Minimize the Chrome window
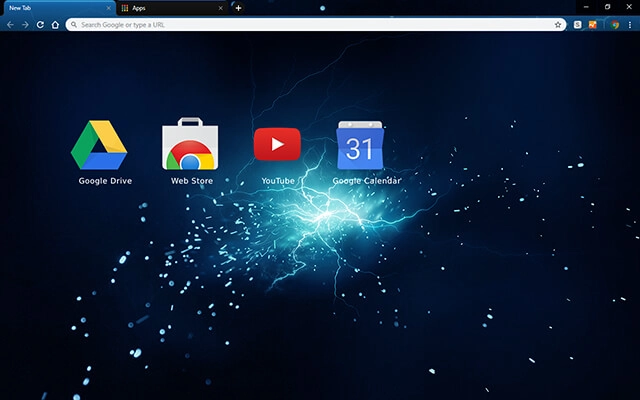This screenshot has width=640, height=400. (586, 7)
